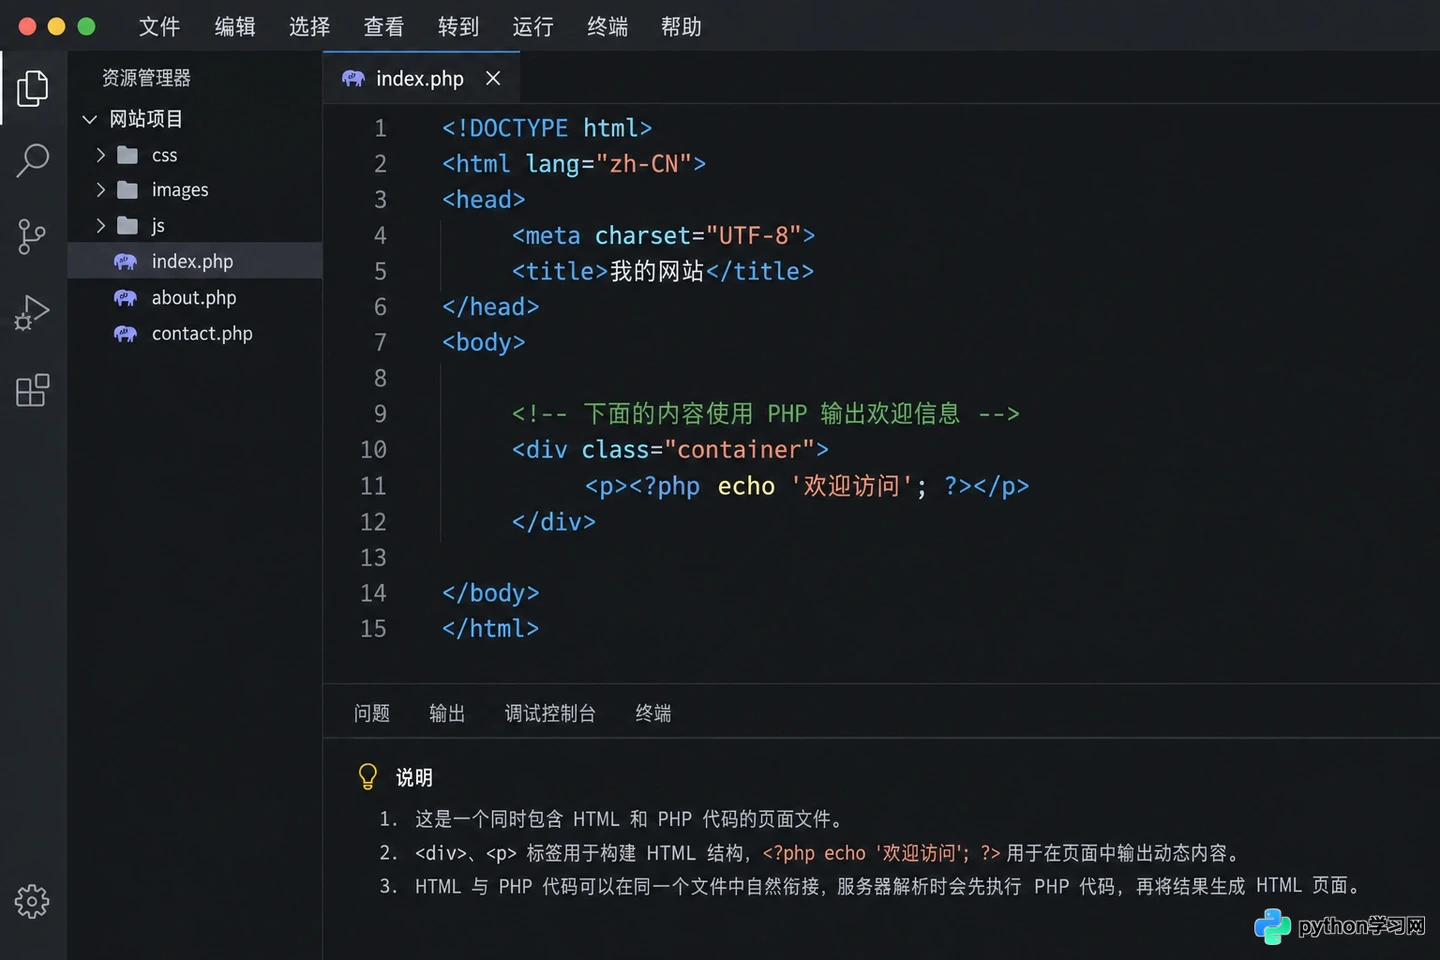
Task: Click the 资源管理器 panel title
Action: point(146,78)
